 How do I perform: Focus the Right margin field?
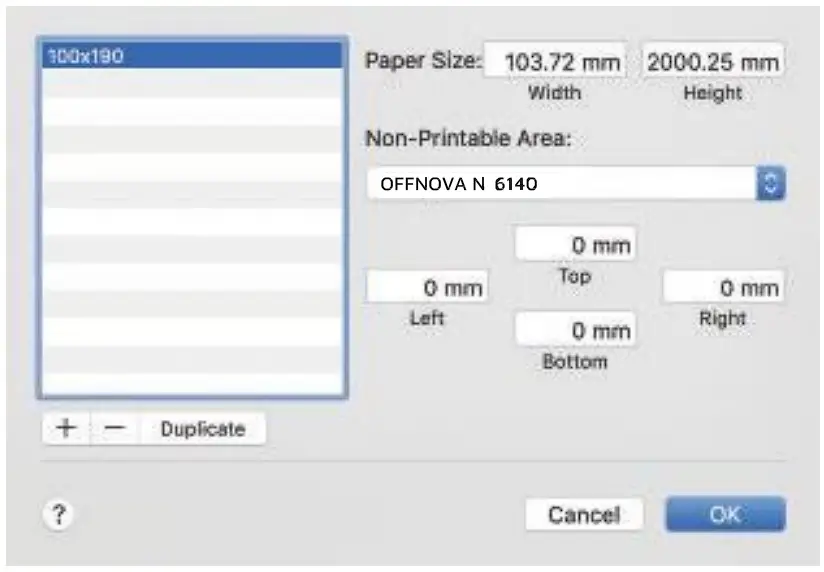click(x=723, y=288)
